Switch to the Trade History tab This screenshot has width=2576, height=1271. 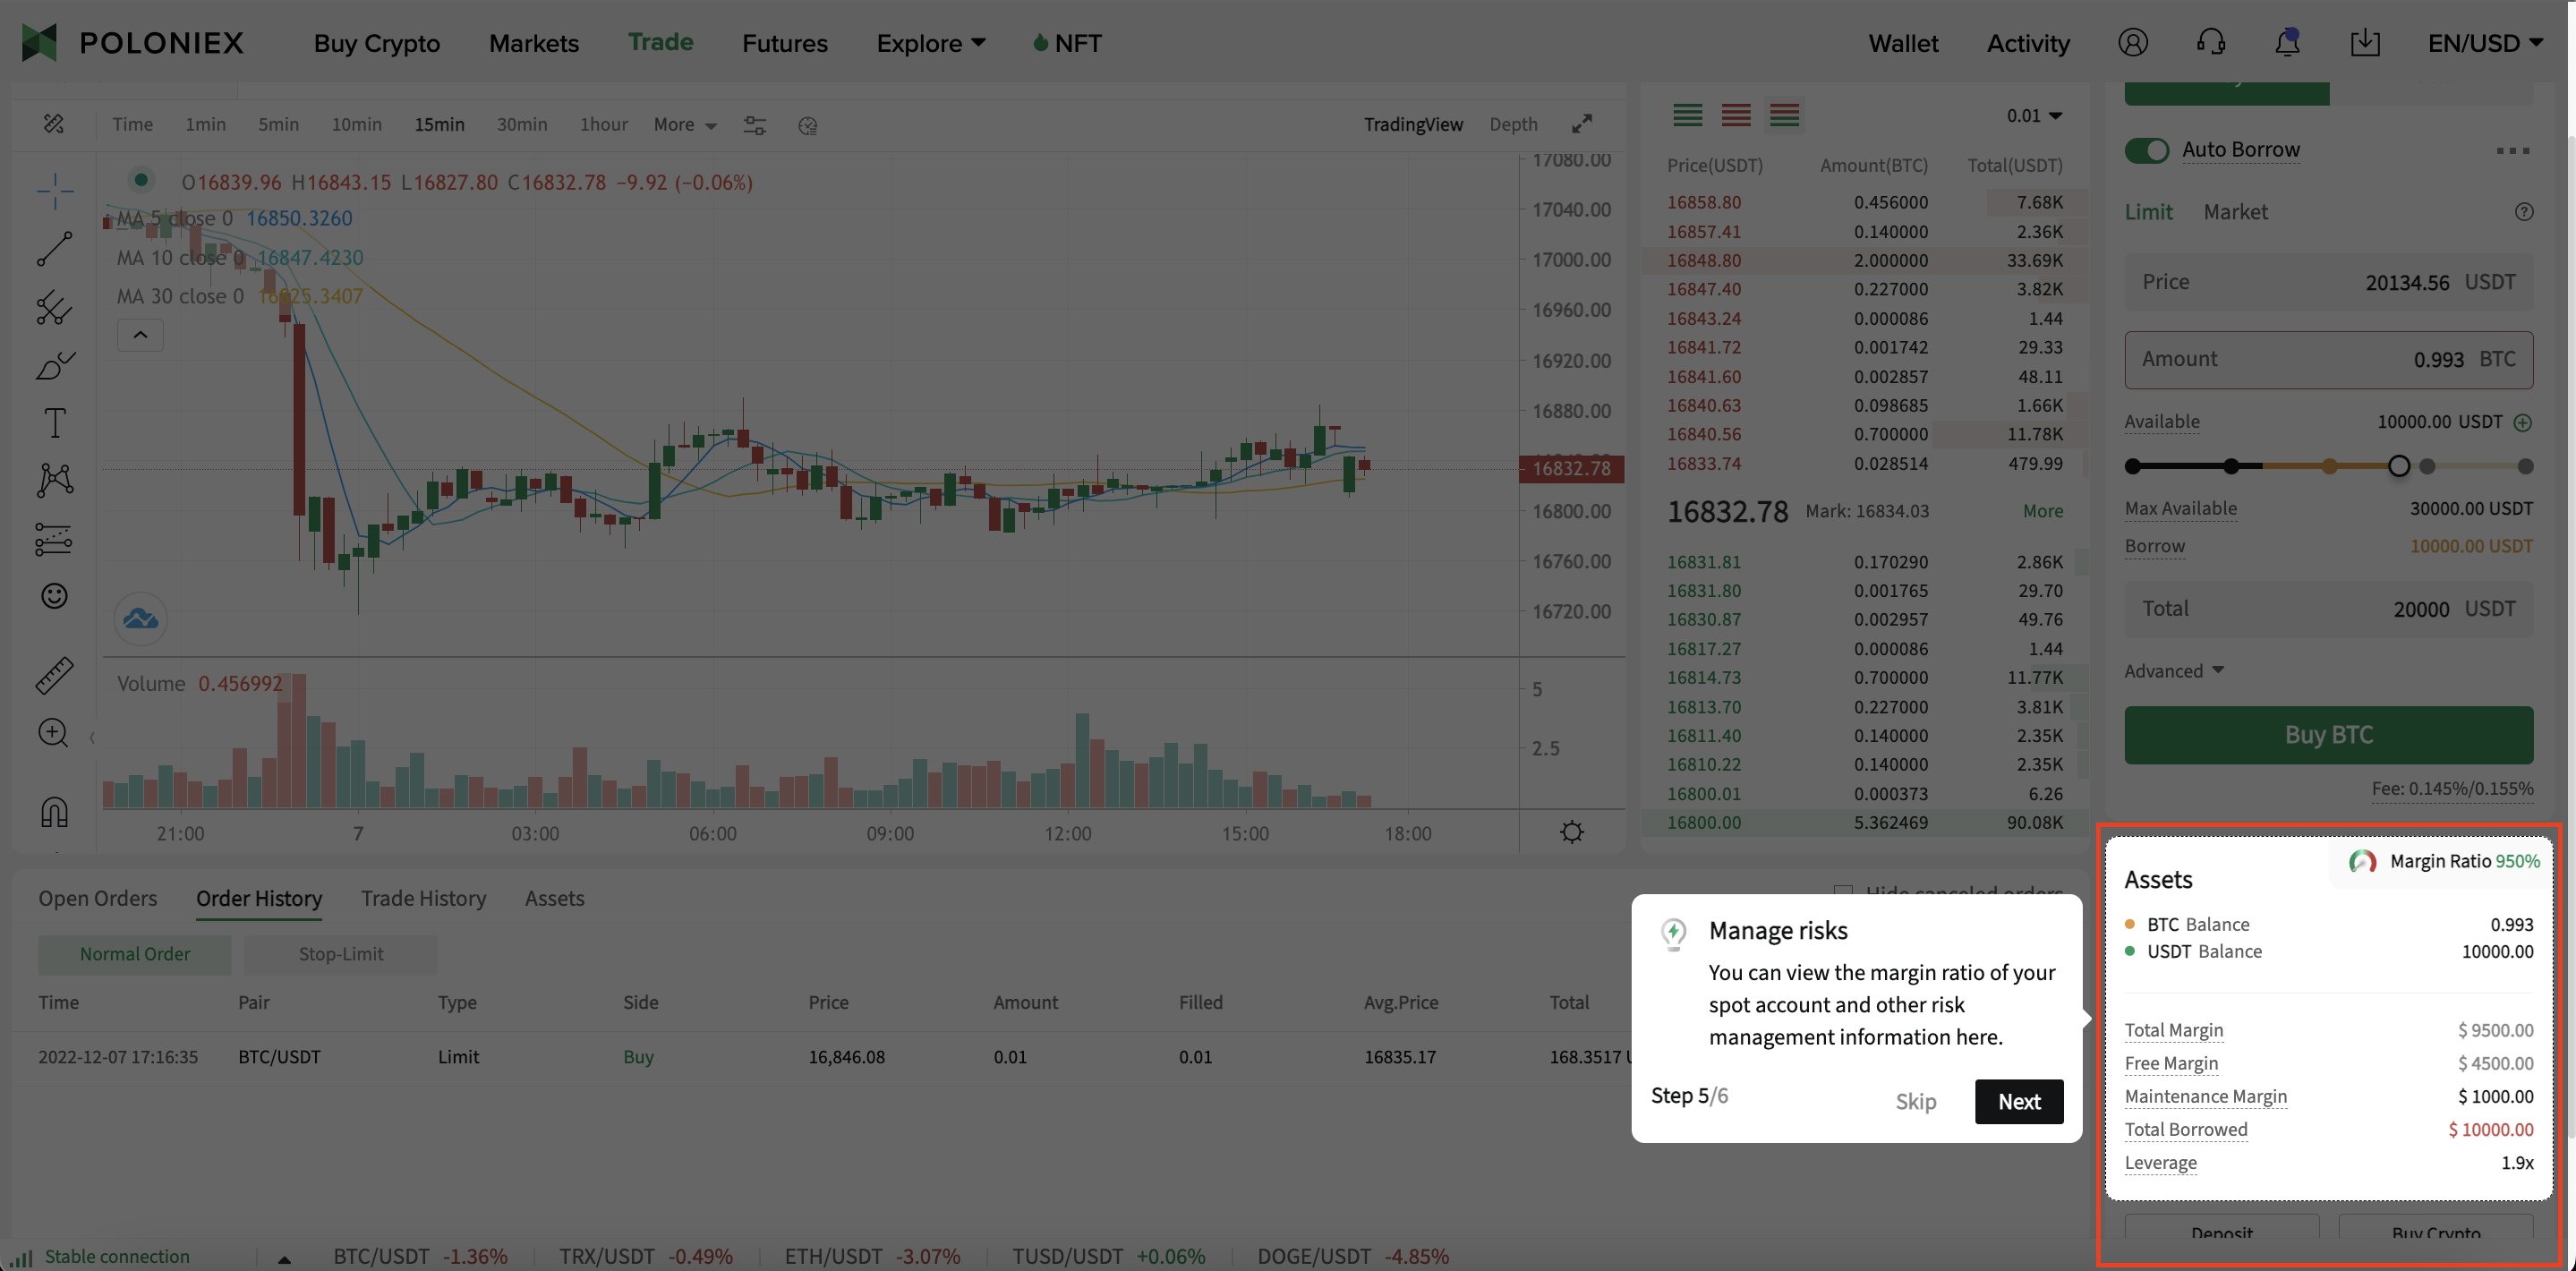[422, 899]
